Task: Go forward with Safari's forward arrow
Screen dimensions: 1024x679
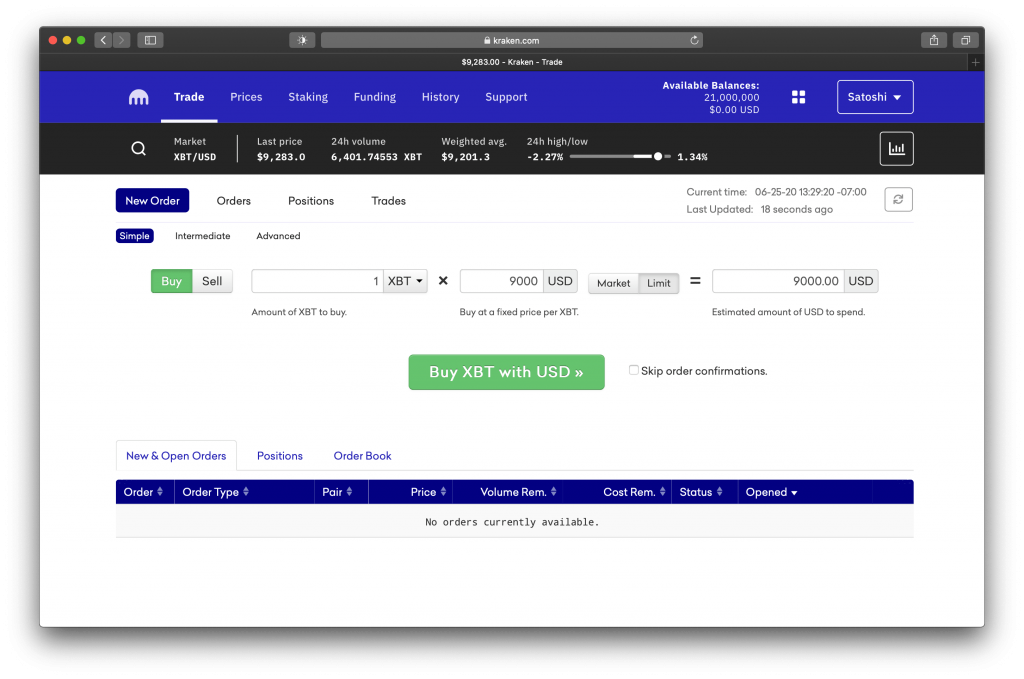Action: coord(121,40)
